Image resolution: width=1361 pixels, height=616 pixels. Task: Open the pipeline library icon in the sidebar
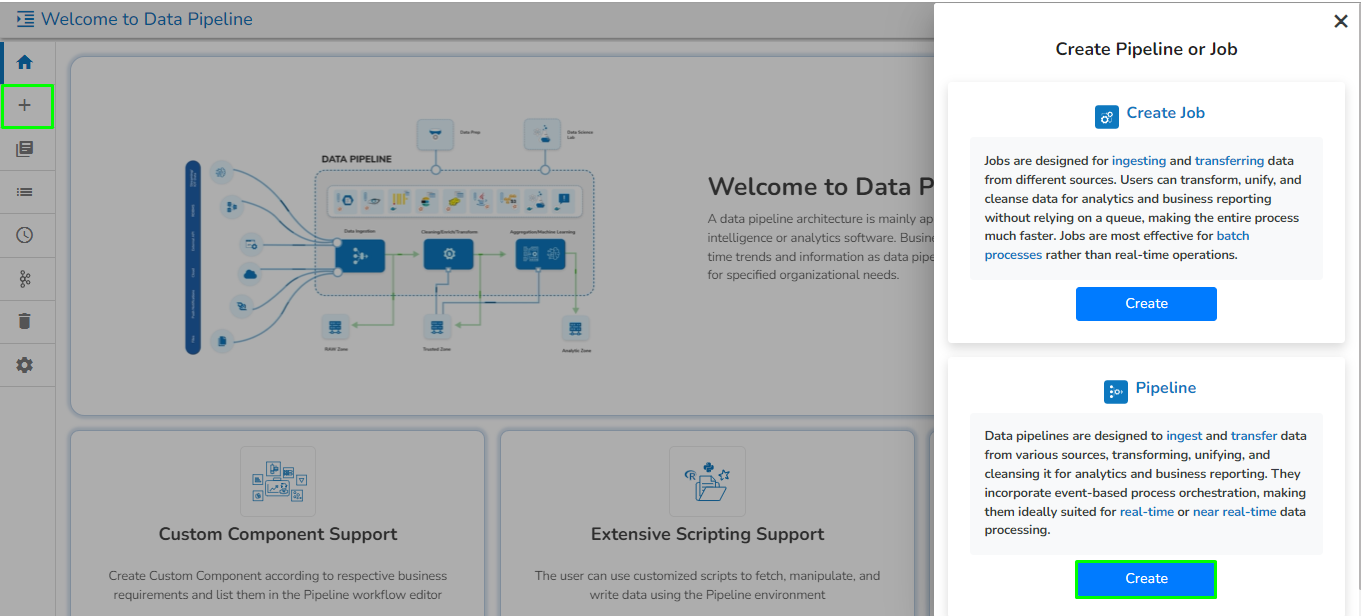coord(25,149)
